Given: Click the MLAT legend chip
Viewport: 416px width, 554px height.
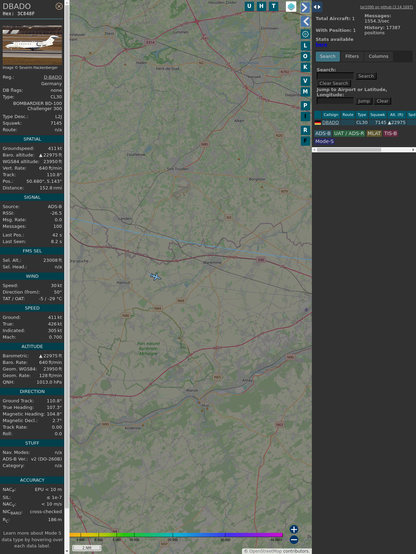Looking at the screenshot, I should 374,134.
